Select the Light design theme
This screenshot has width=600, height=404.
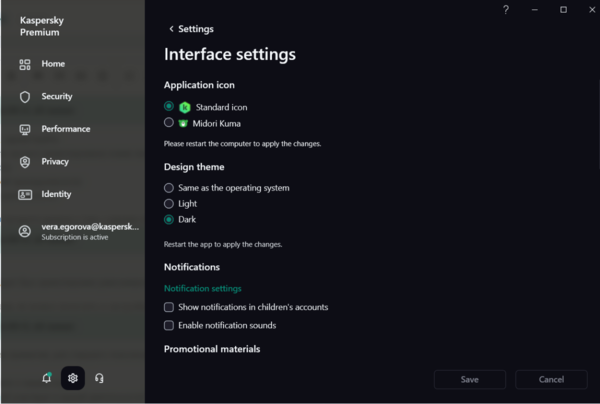pyautogui.click(x=169, y=203)
